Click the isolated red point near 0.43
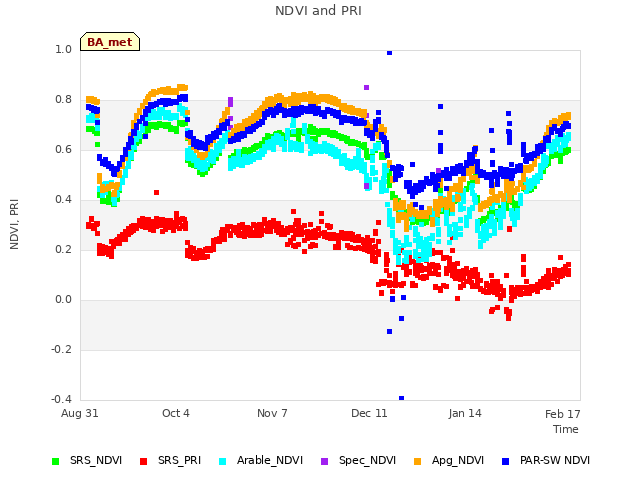Image resolution: width=640 pixels, height=480 pixels. (x=156, y=192)
